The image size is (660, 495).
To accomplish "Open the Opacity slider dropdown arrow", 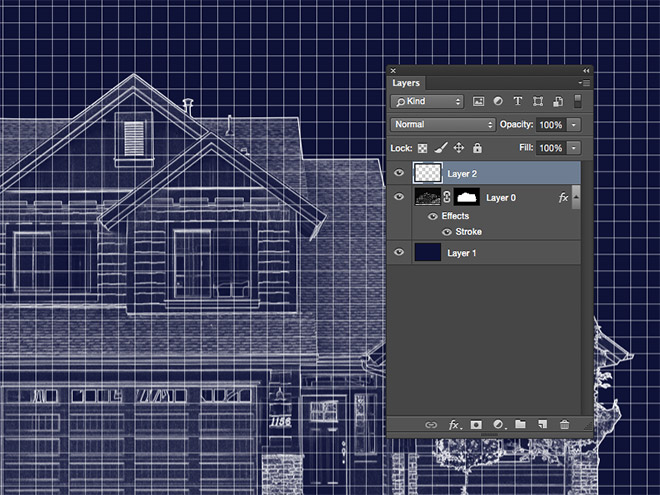I will pos(574,125).
